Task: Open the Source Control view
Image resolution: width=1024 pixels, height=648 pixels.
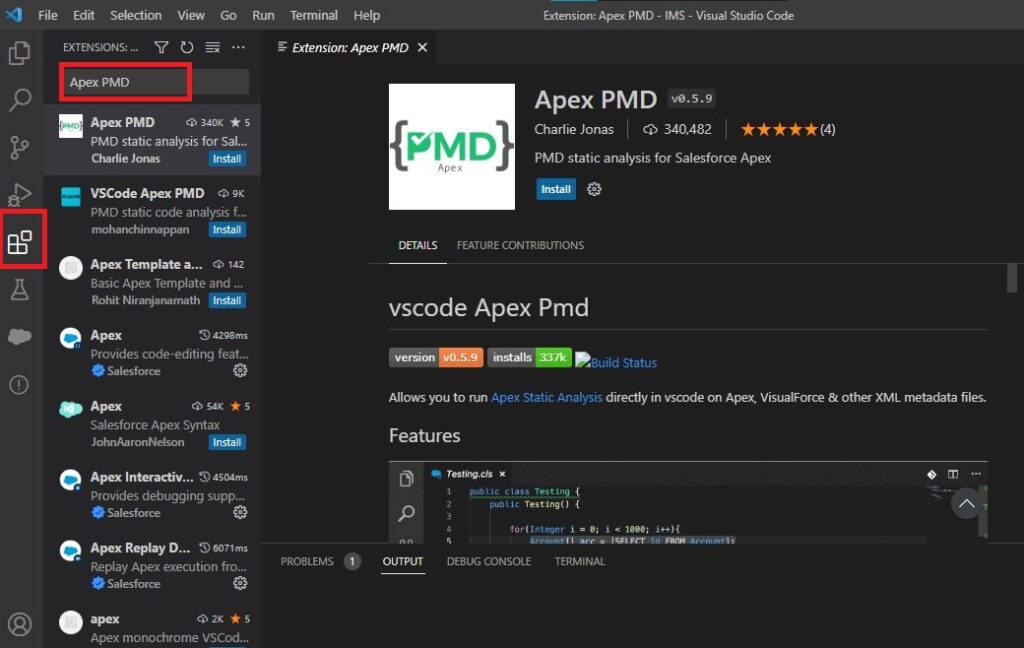Action: click(21, 147)
